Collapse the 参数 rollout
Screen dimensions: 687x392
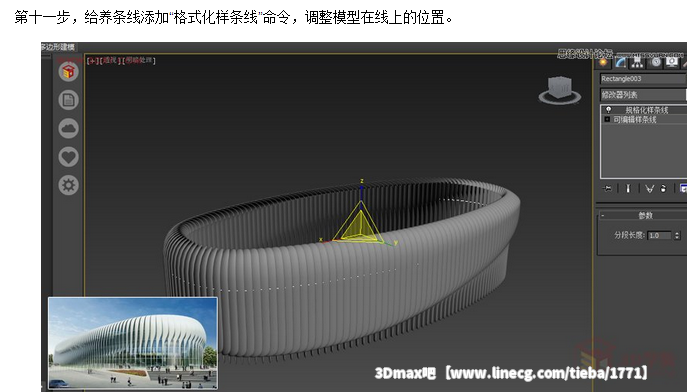[603, 215]
